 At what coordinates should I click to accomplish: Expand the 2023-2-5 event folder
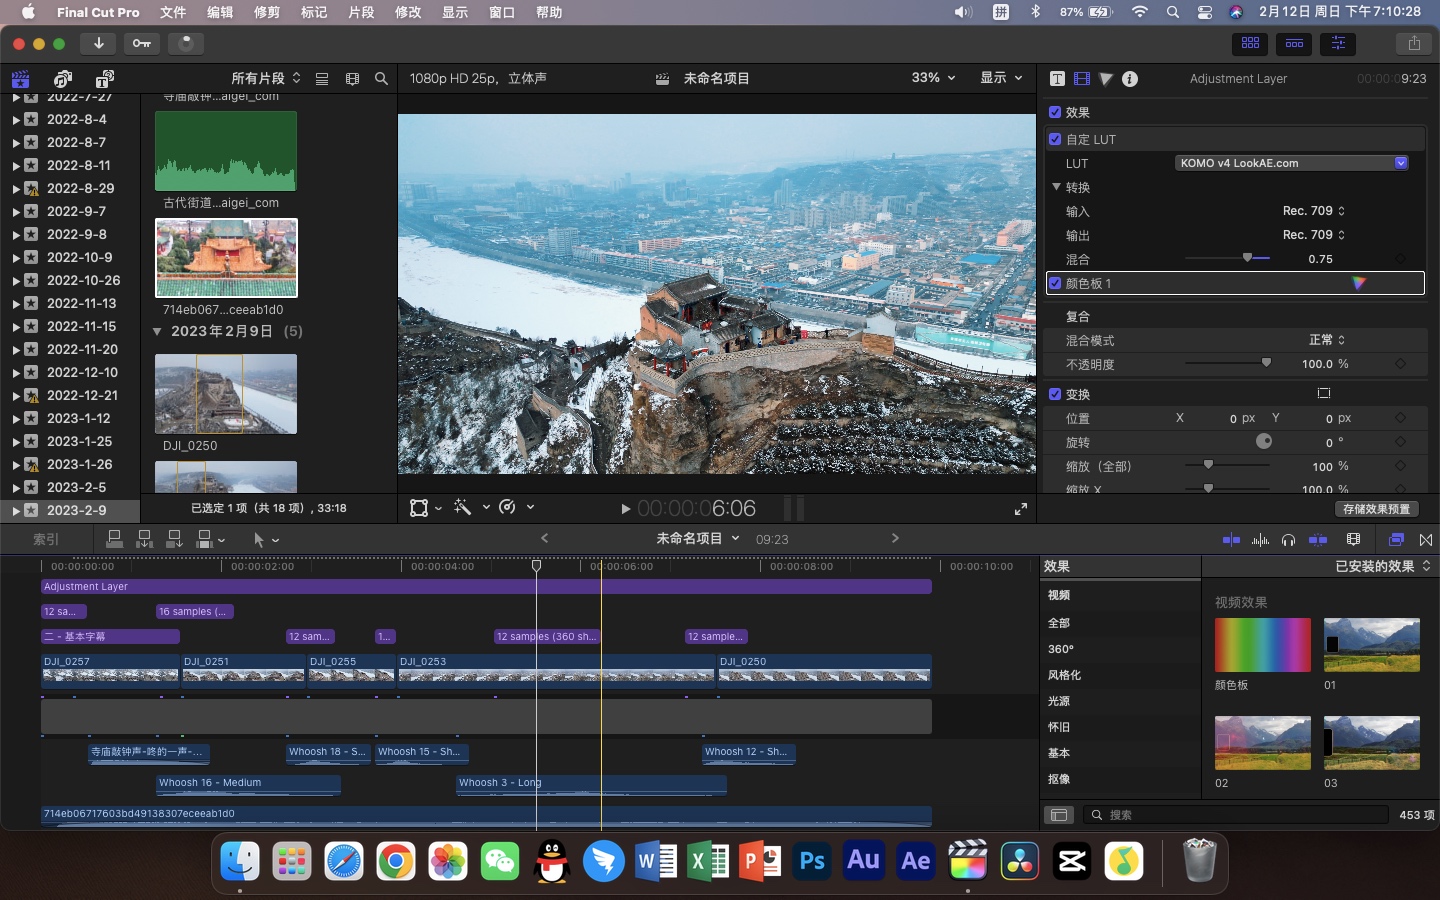pos(16,488)
